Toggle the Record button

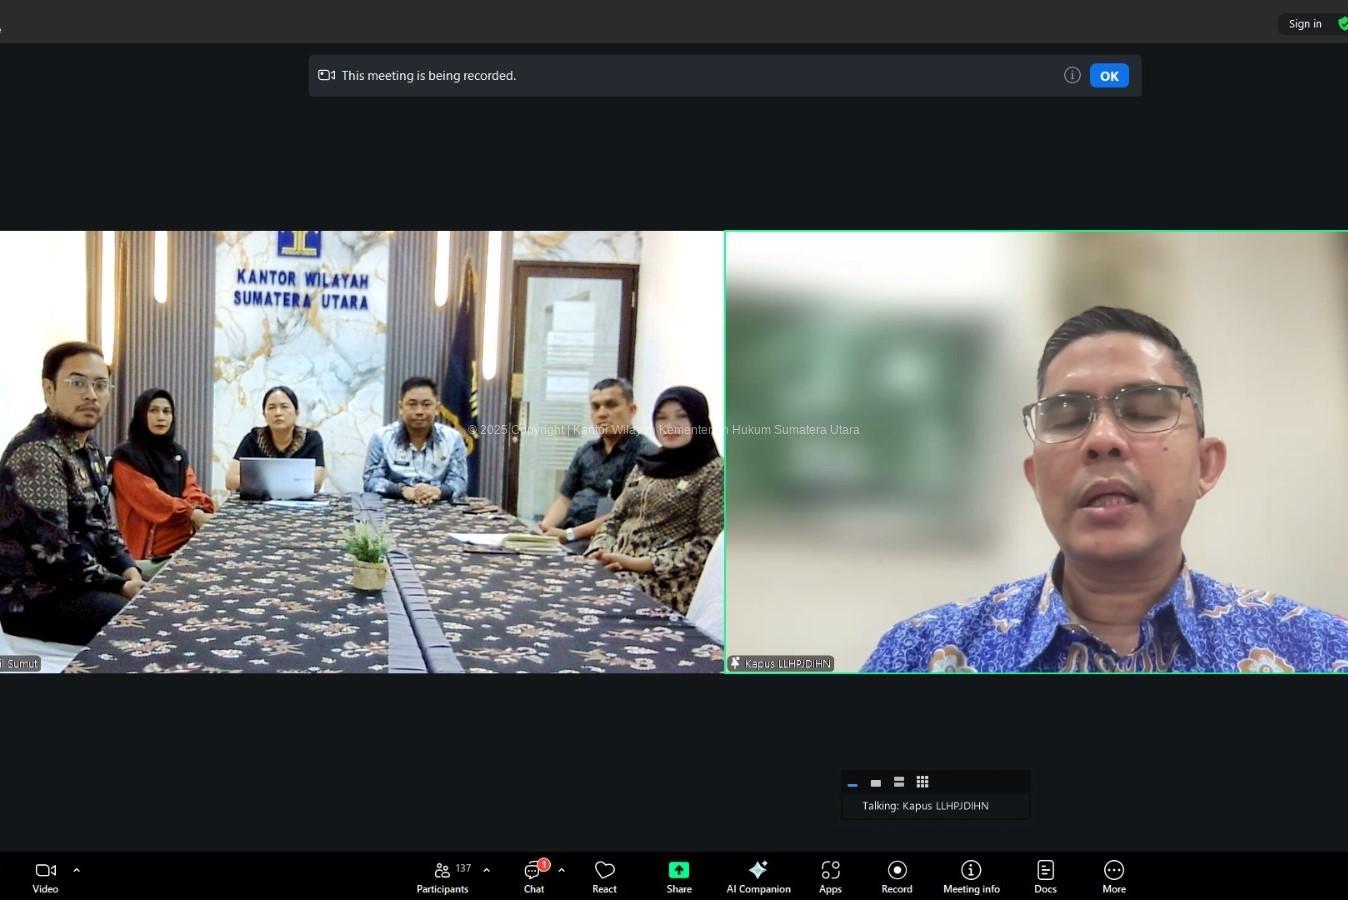pyautogui.click(x=897, y=876)
